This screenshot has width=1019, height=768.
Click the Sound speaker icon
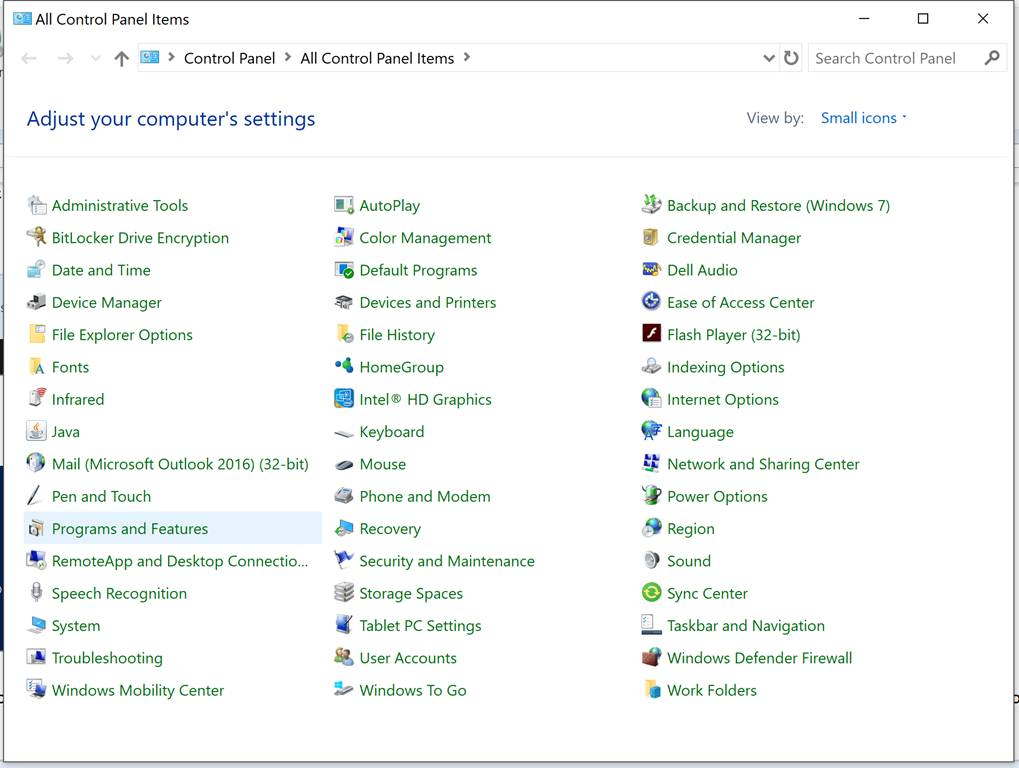[x=651, y=560]
